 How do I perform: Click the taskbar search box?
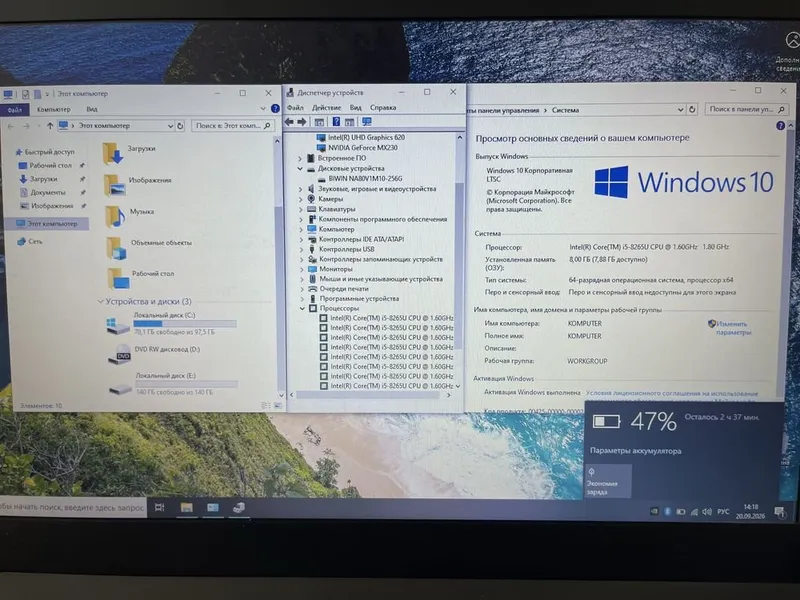pyautogui.click(x=73, y=507)
